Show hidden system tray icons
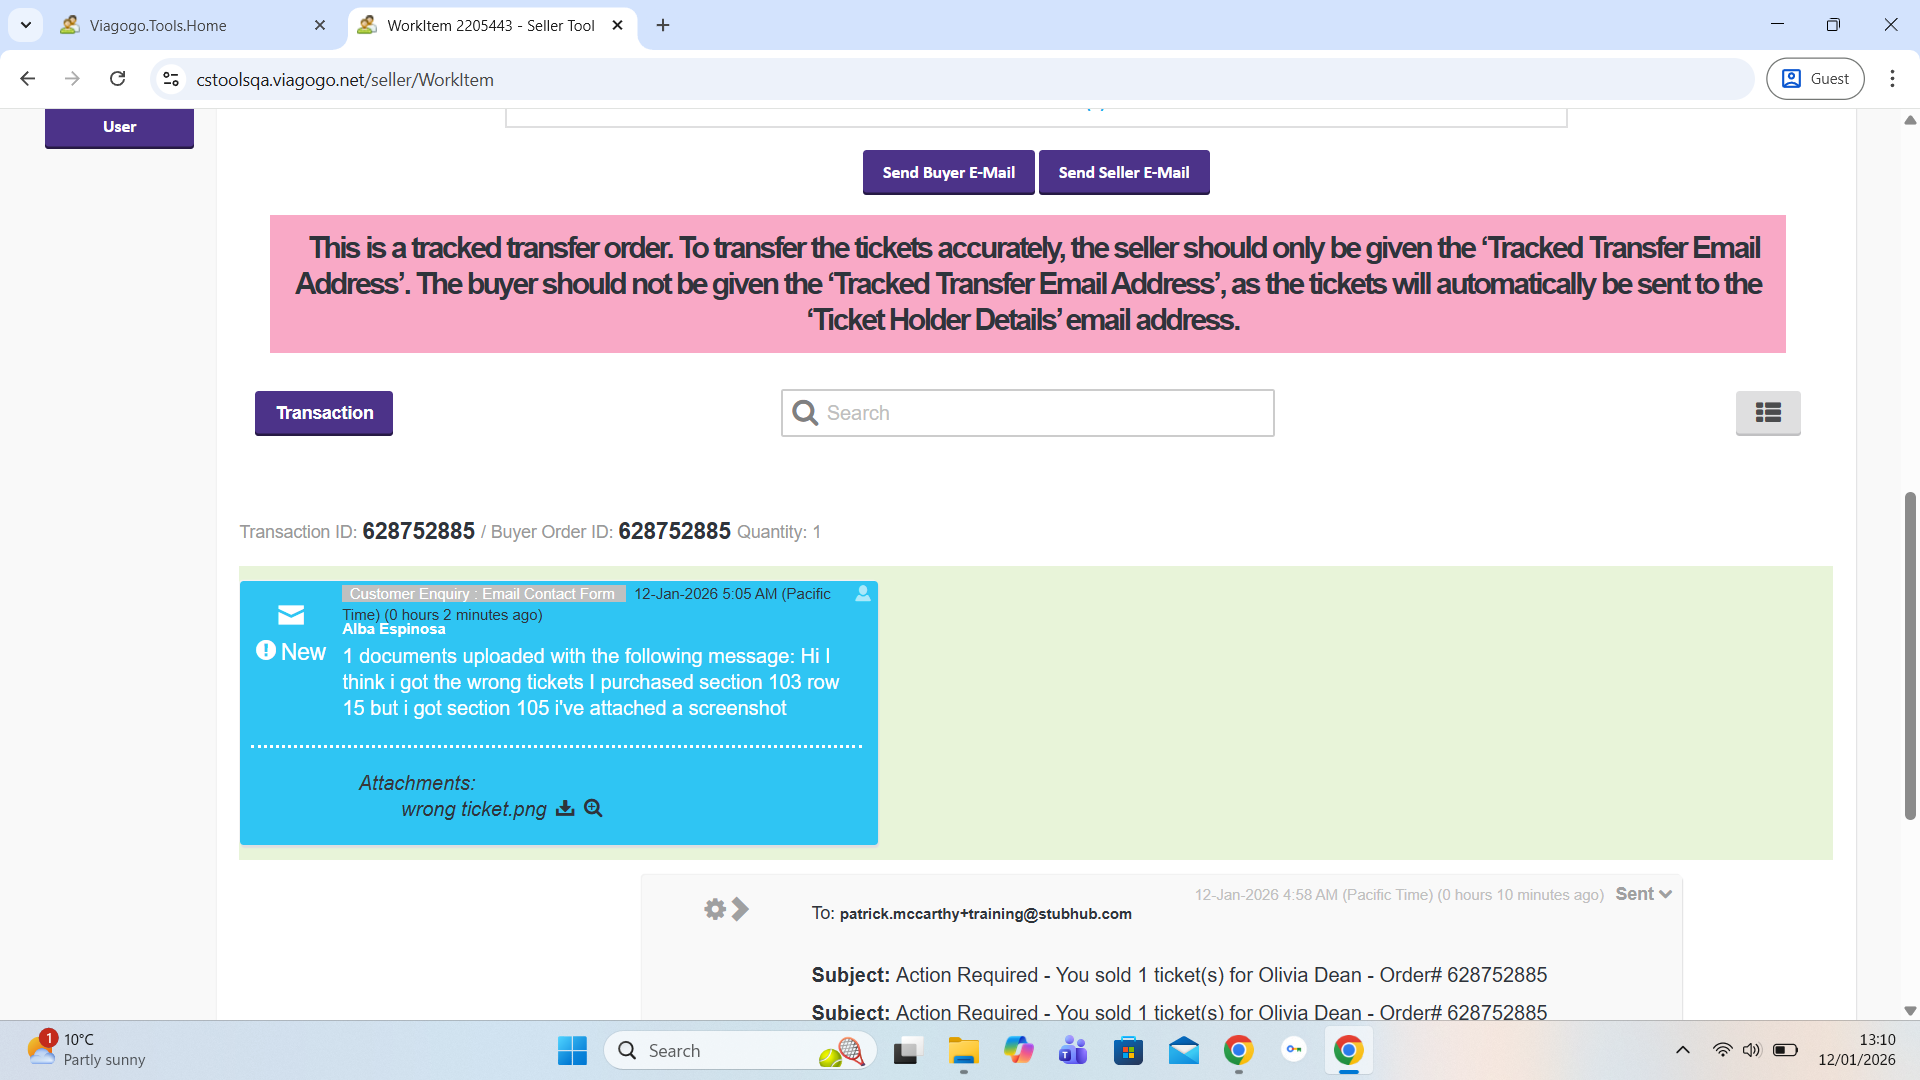1920x1080 pixels. point(1682,1050)
